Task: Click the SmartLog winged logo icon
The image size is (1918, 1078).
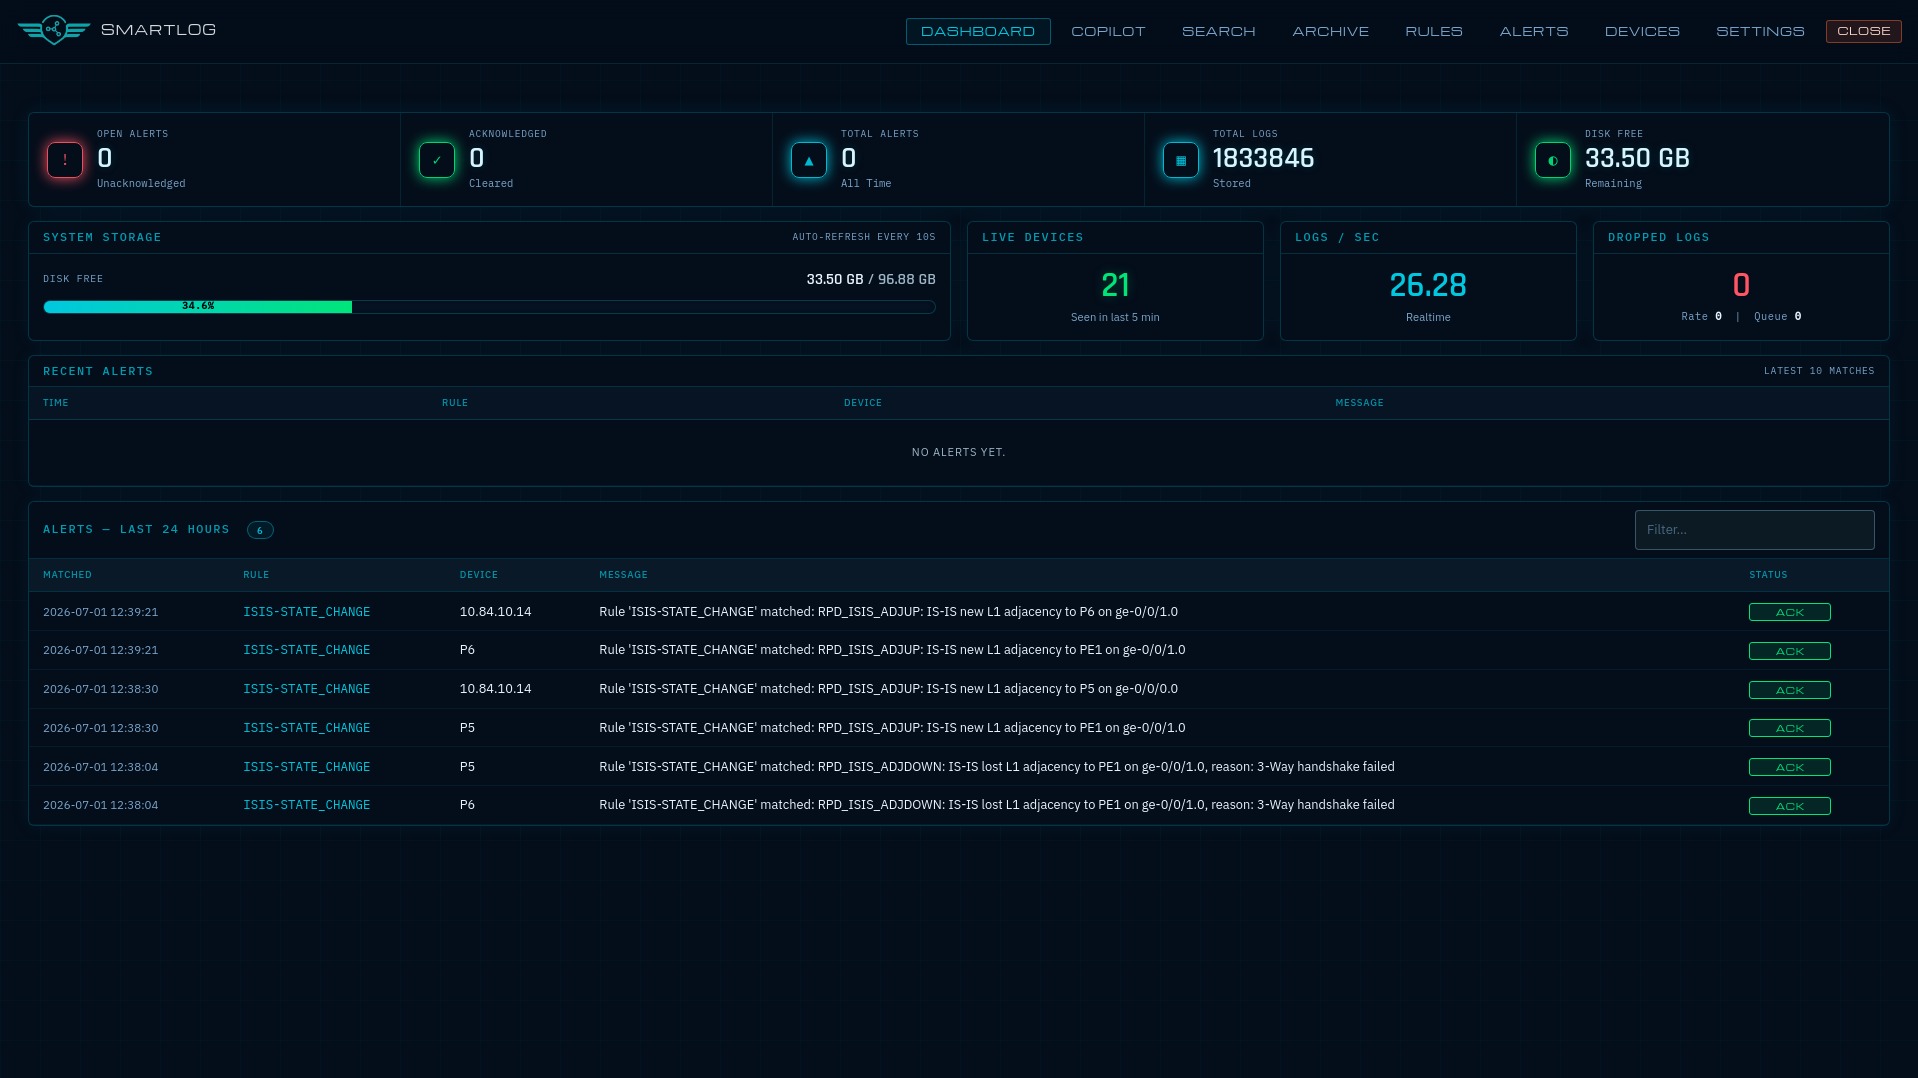Action: (x=54, y=30)
